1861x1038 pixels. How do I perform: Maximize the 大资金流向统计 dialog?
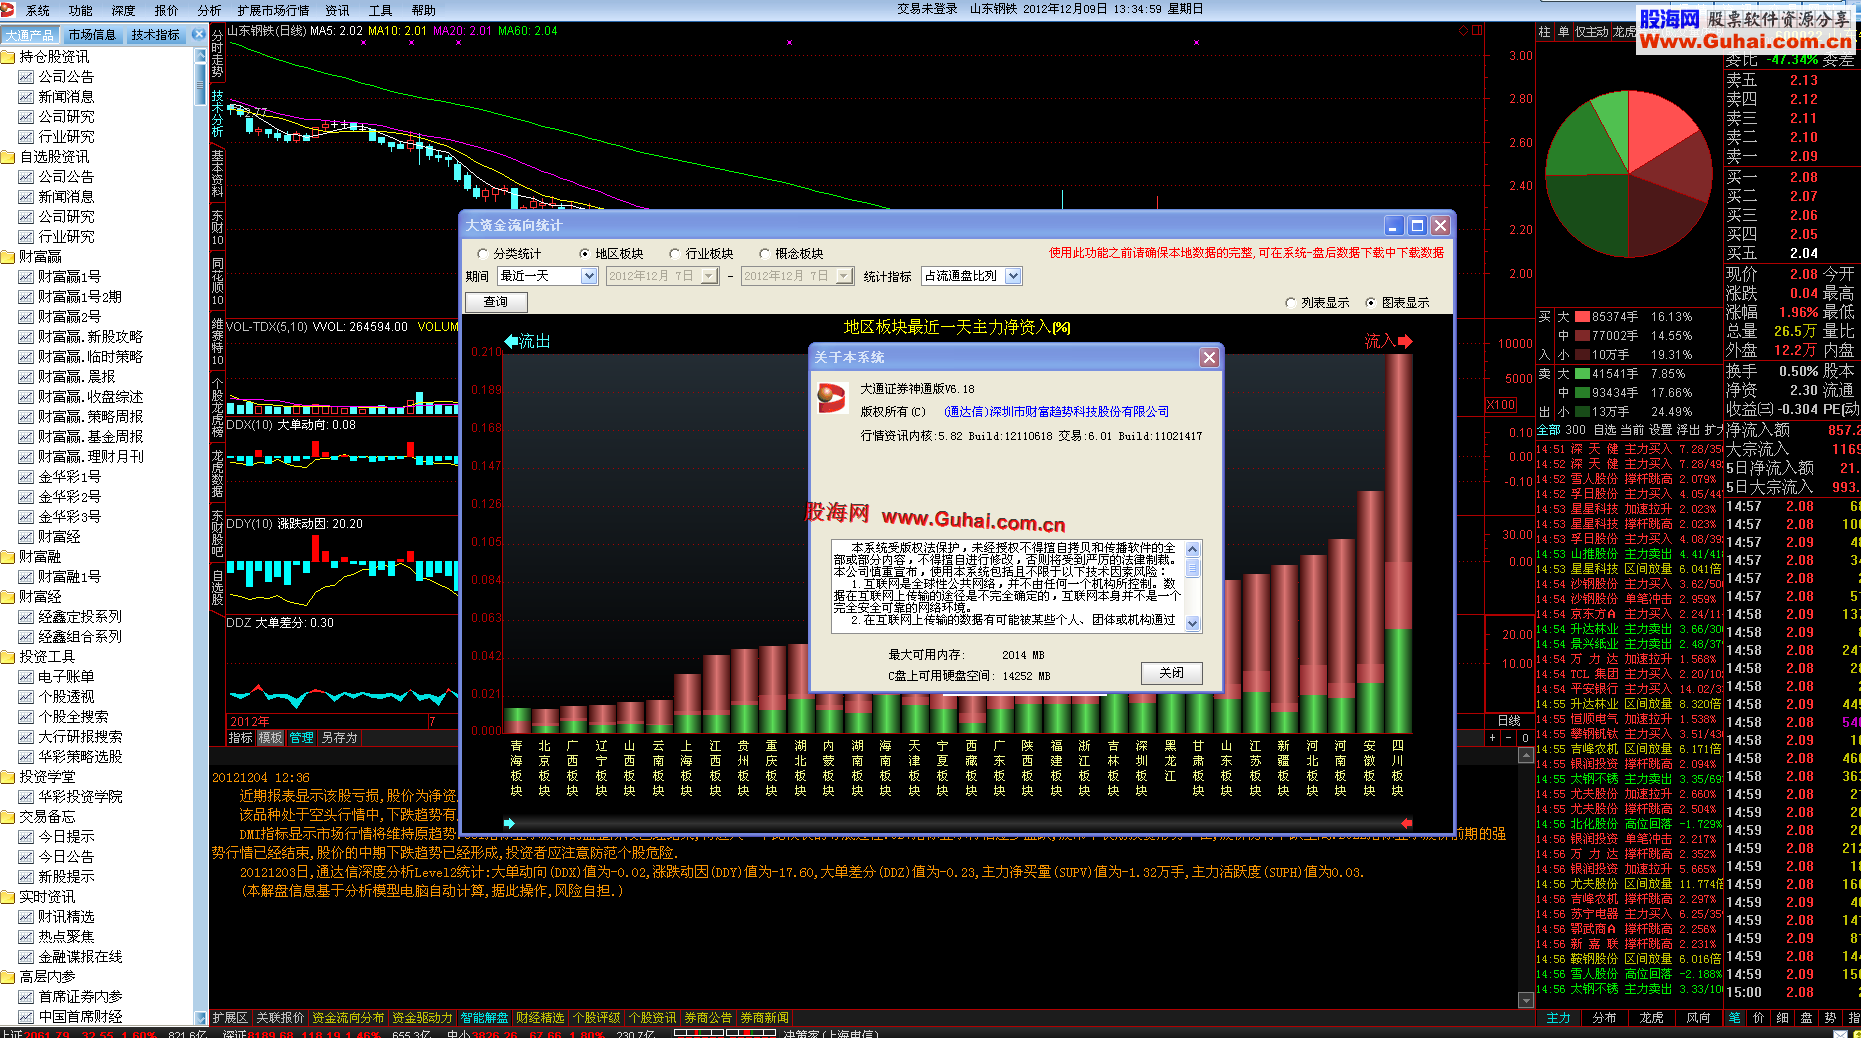1417,226
